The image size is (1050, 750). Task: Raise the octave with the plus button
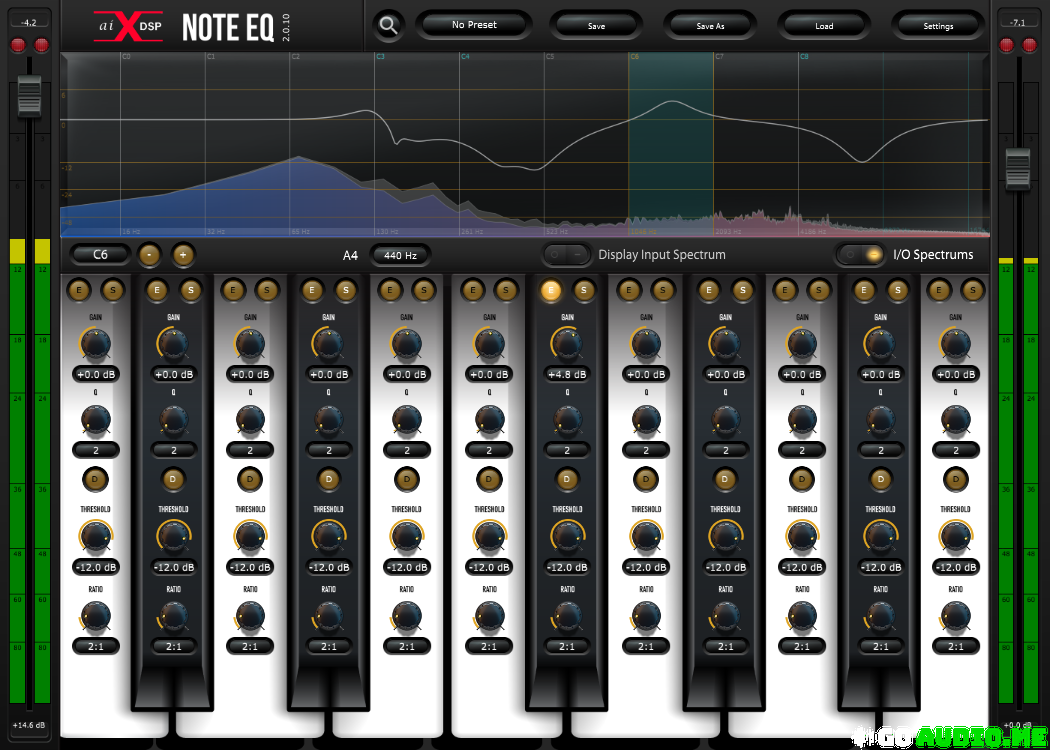pyautogui.click(x=183, y=254)
